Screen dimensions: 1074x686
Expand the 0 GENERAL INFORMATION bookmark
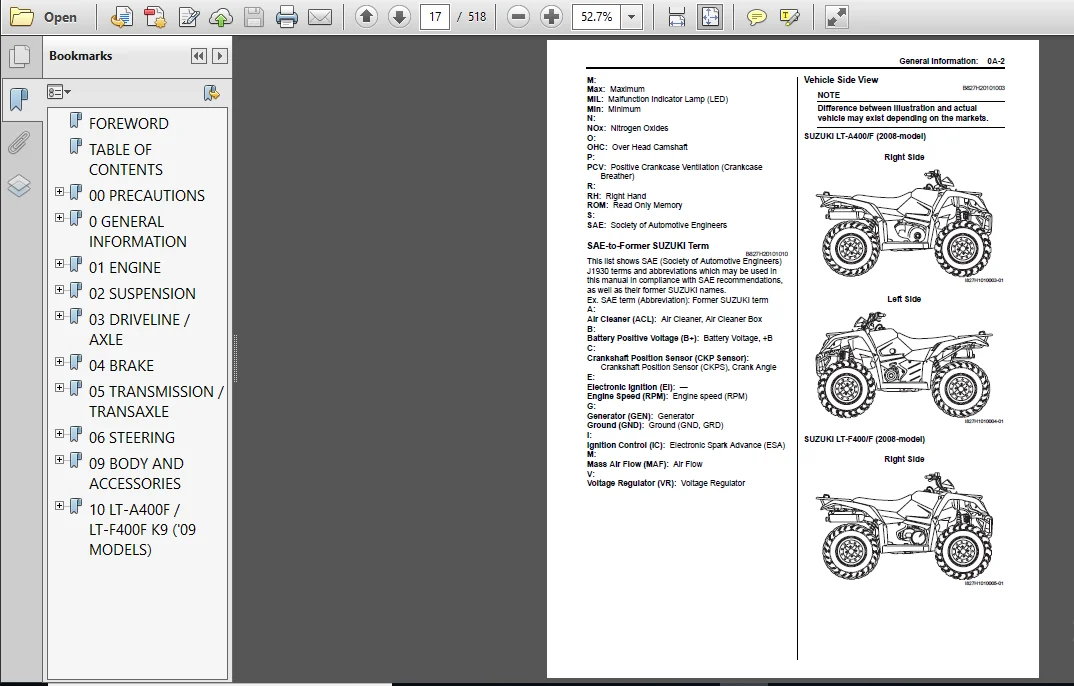point(60,218)
